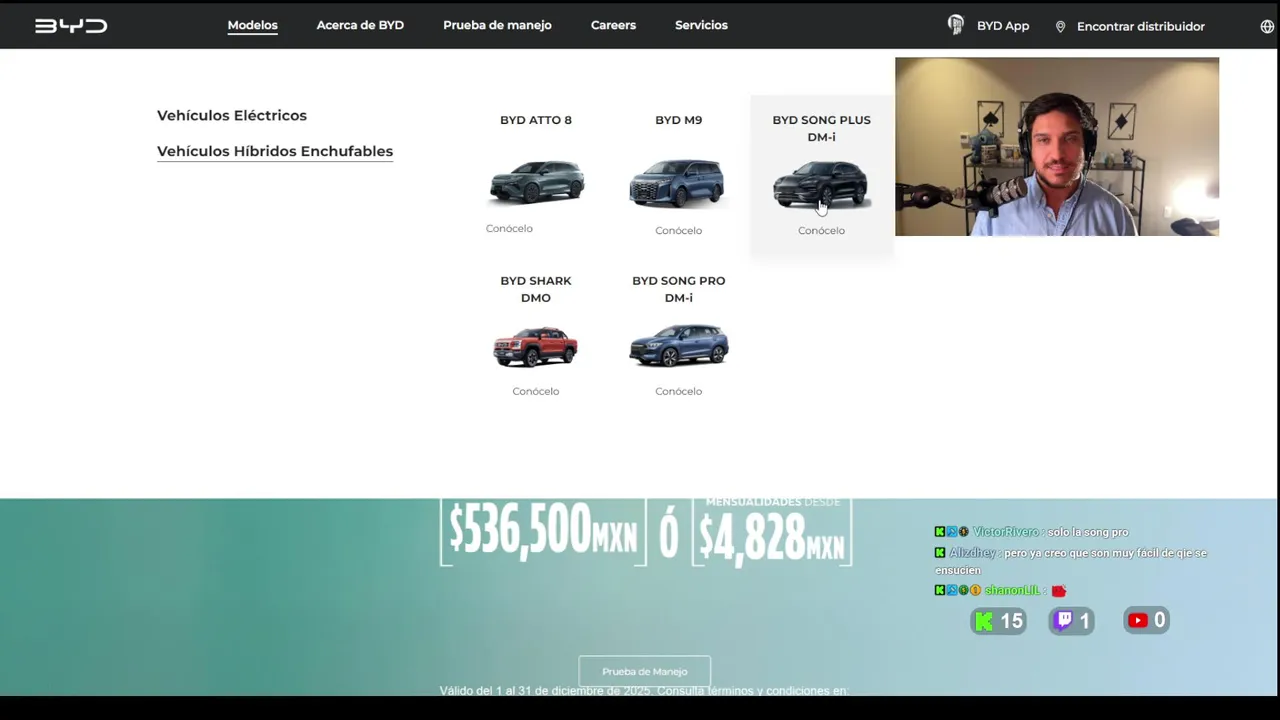The image size is (1280, 720).
Task: Click the BYD SHARK DMO truck image
Action: coord(536,346)
